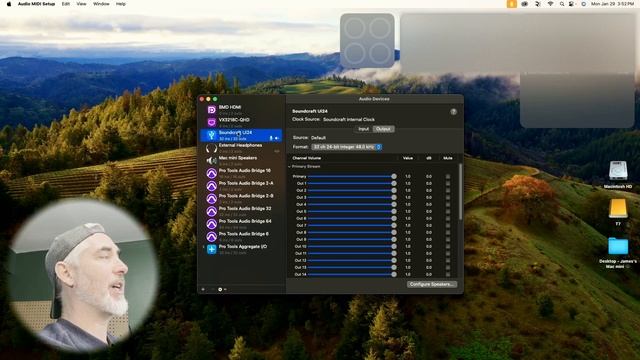Click the Siri icon in the menu bar
Image resolution: width=640 pixels, height=360 pixels.
coord(584,4)
